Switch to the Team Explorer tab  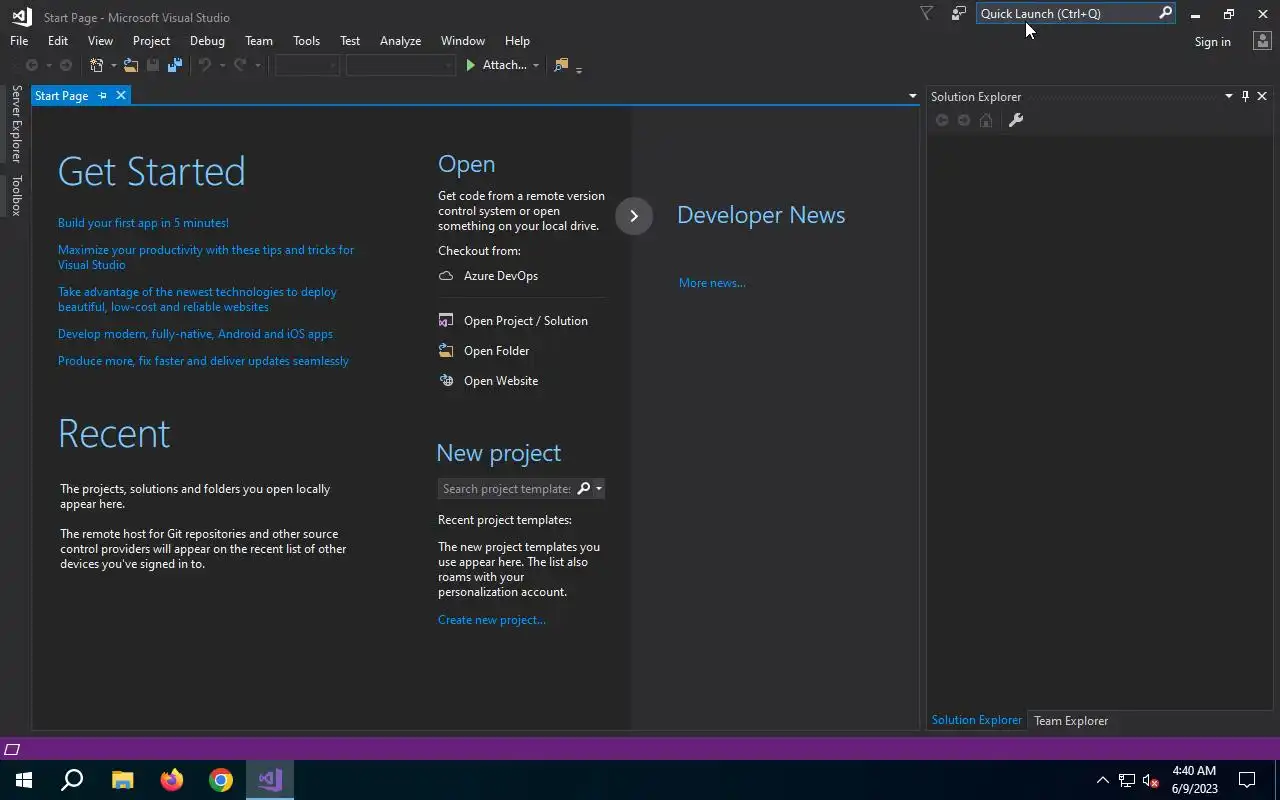pos(1071,720)
